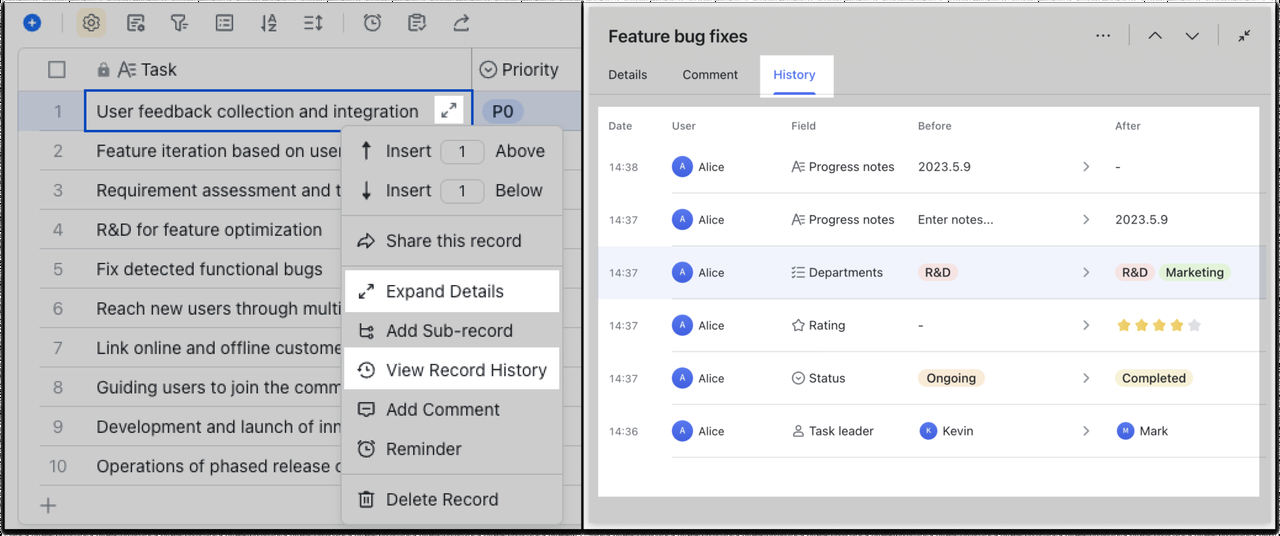Click the plus icon below row 10
1280x536 pixels.
(48, 506)
